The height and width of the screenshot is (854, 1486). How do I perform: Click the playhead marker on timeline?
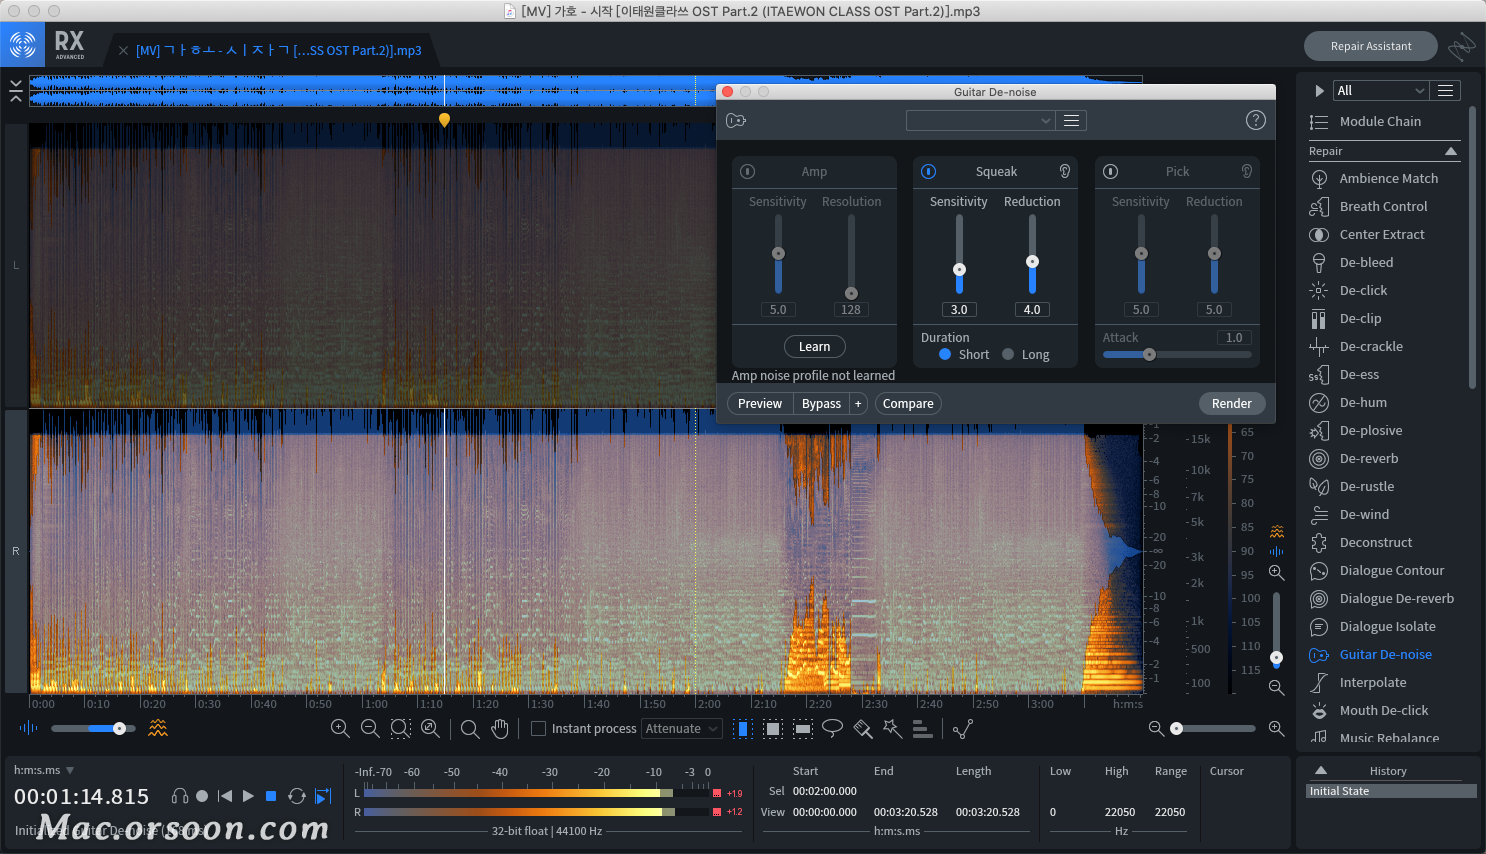pyautogui.click(x=444, y=120)
